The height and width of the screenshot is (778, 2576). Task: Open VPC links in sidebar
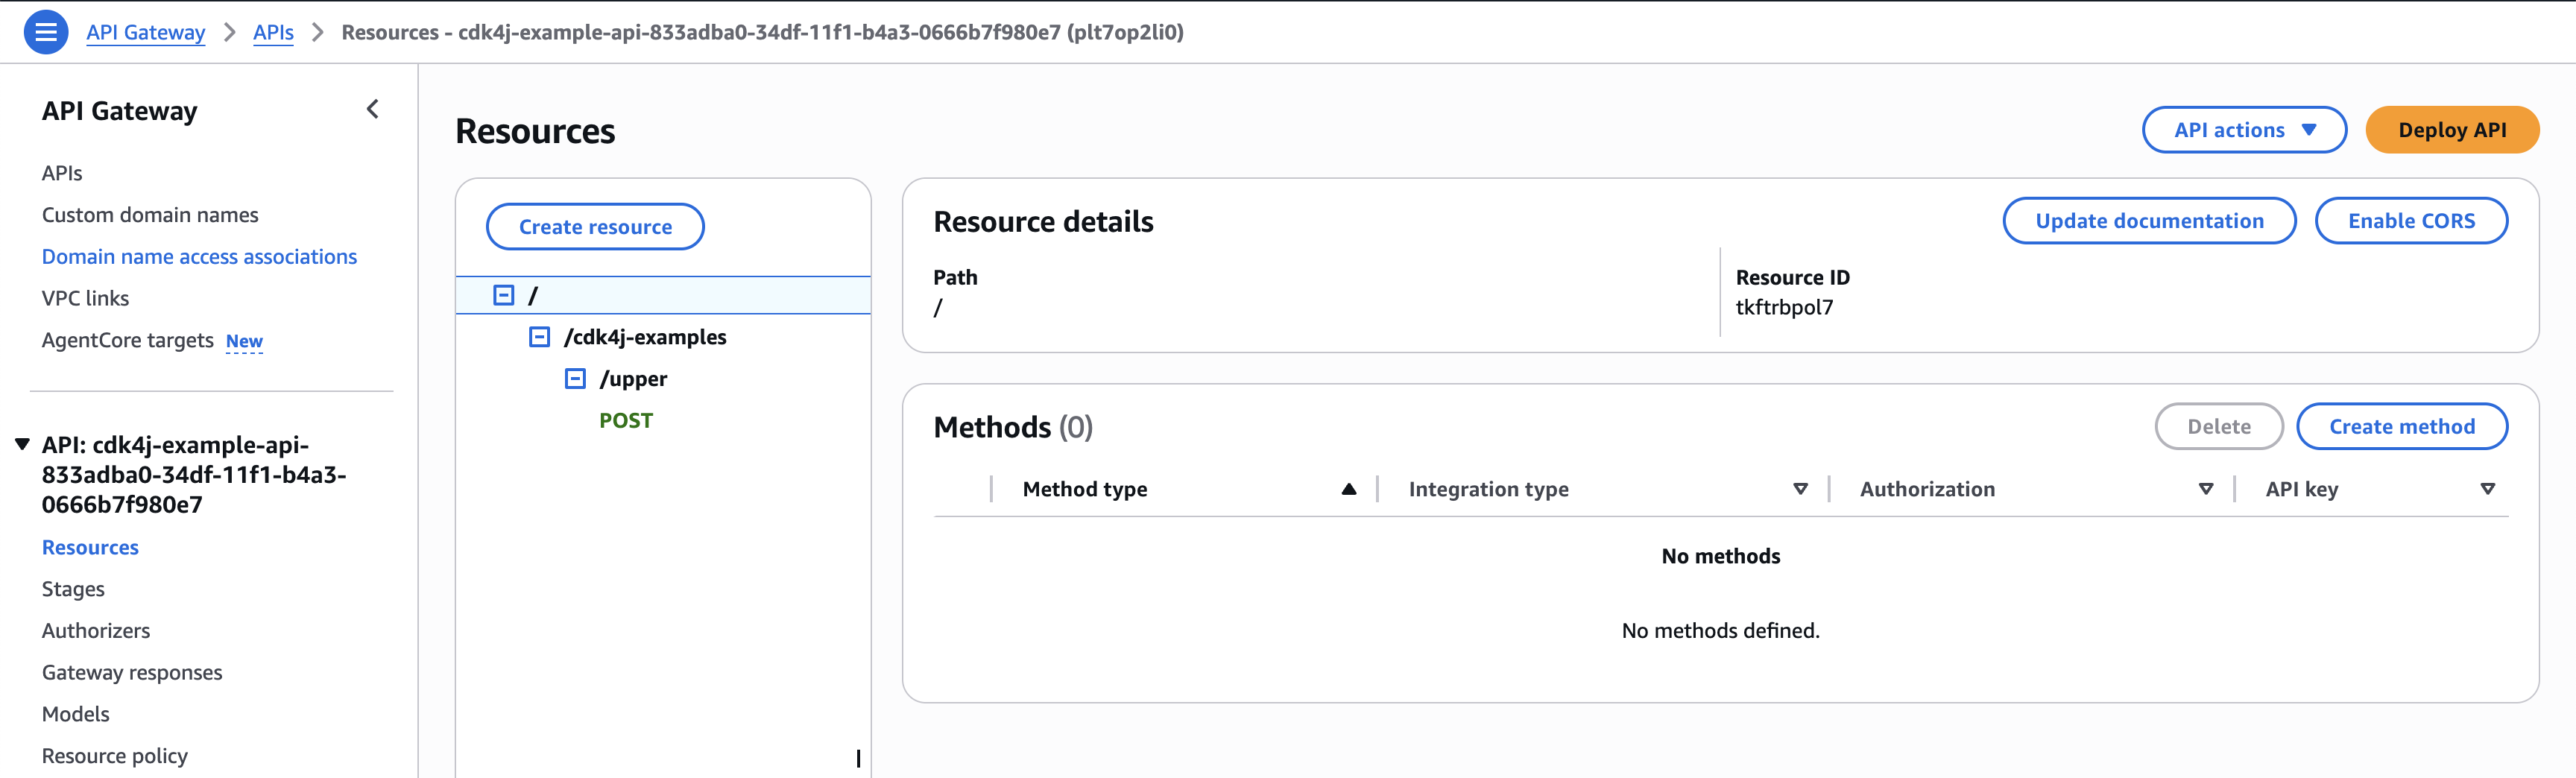(x=85, y=298)
